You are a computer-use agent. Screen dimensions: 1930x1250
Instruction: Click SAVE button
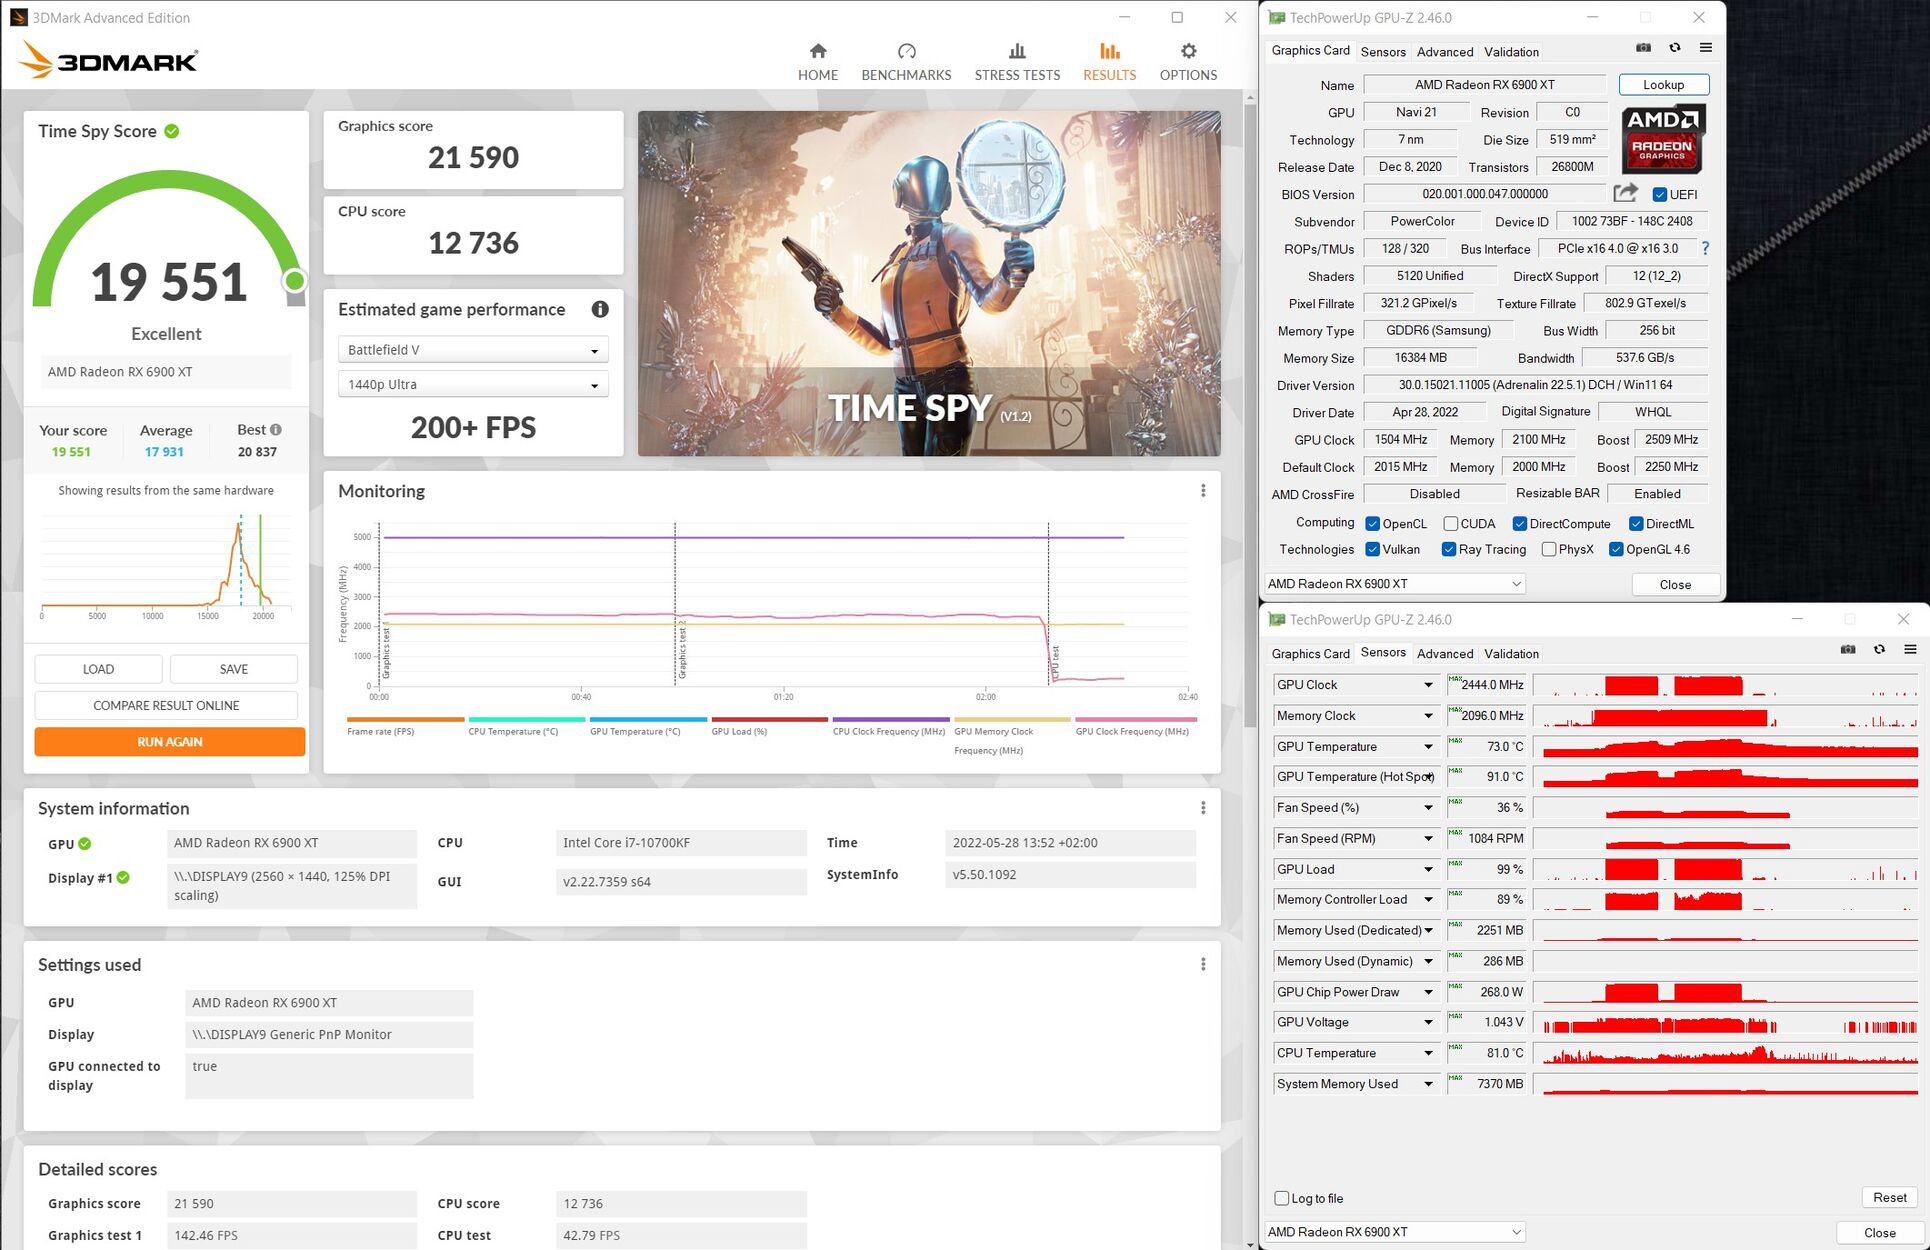[x=234, y=669]
